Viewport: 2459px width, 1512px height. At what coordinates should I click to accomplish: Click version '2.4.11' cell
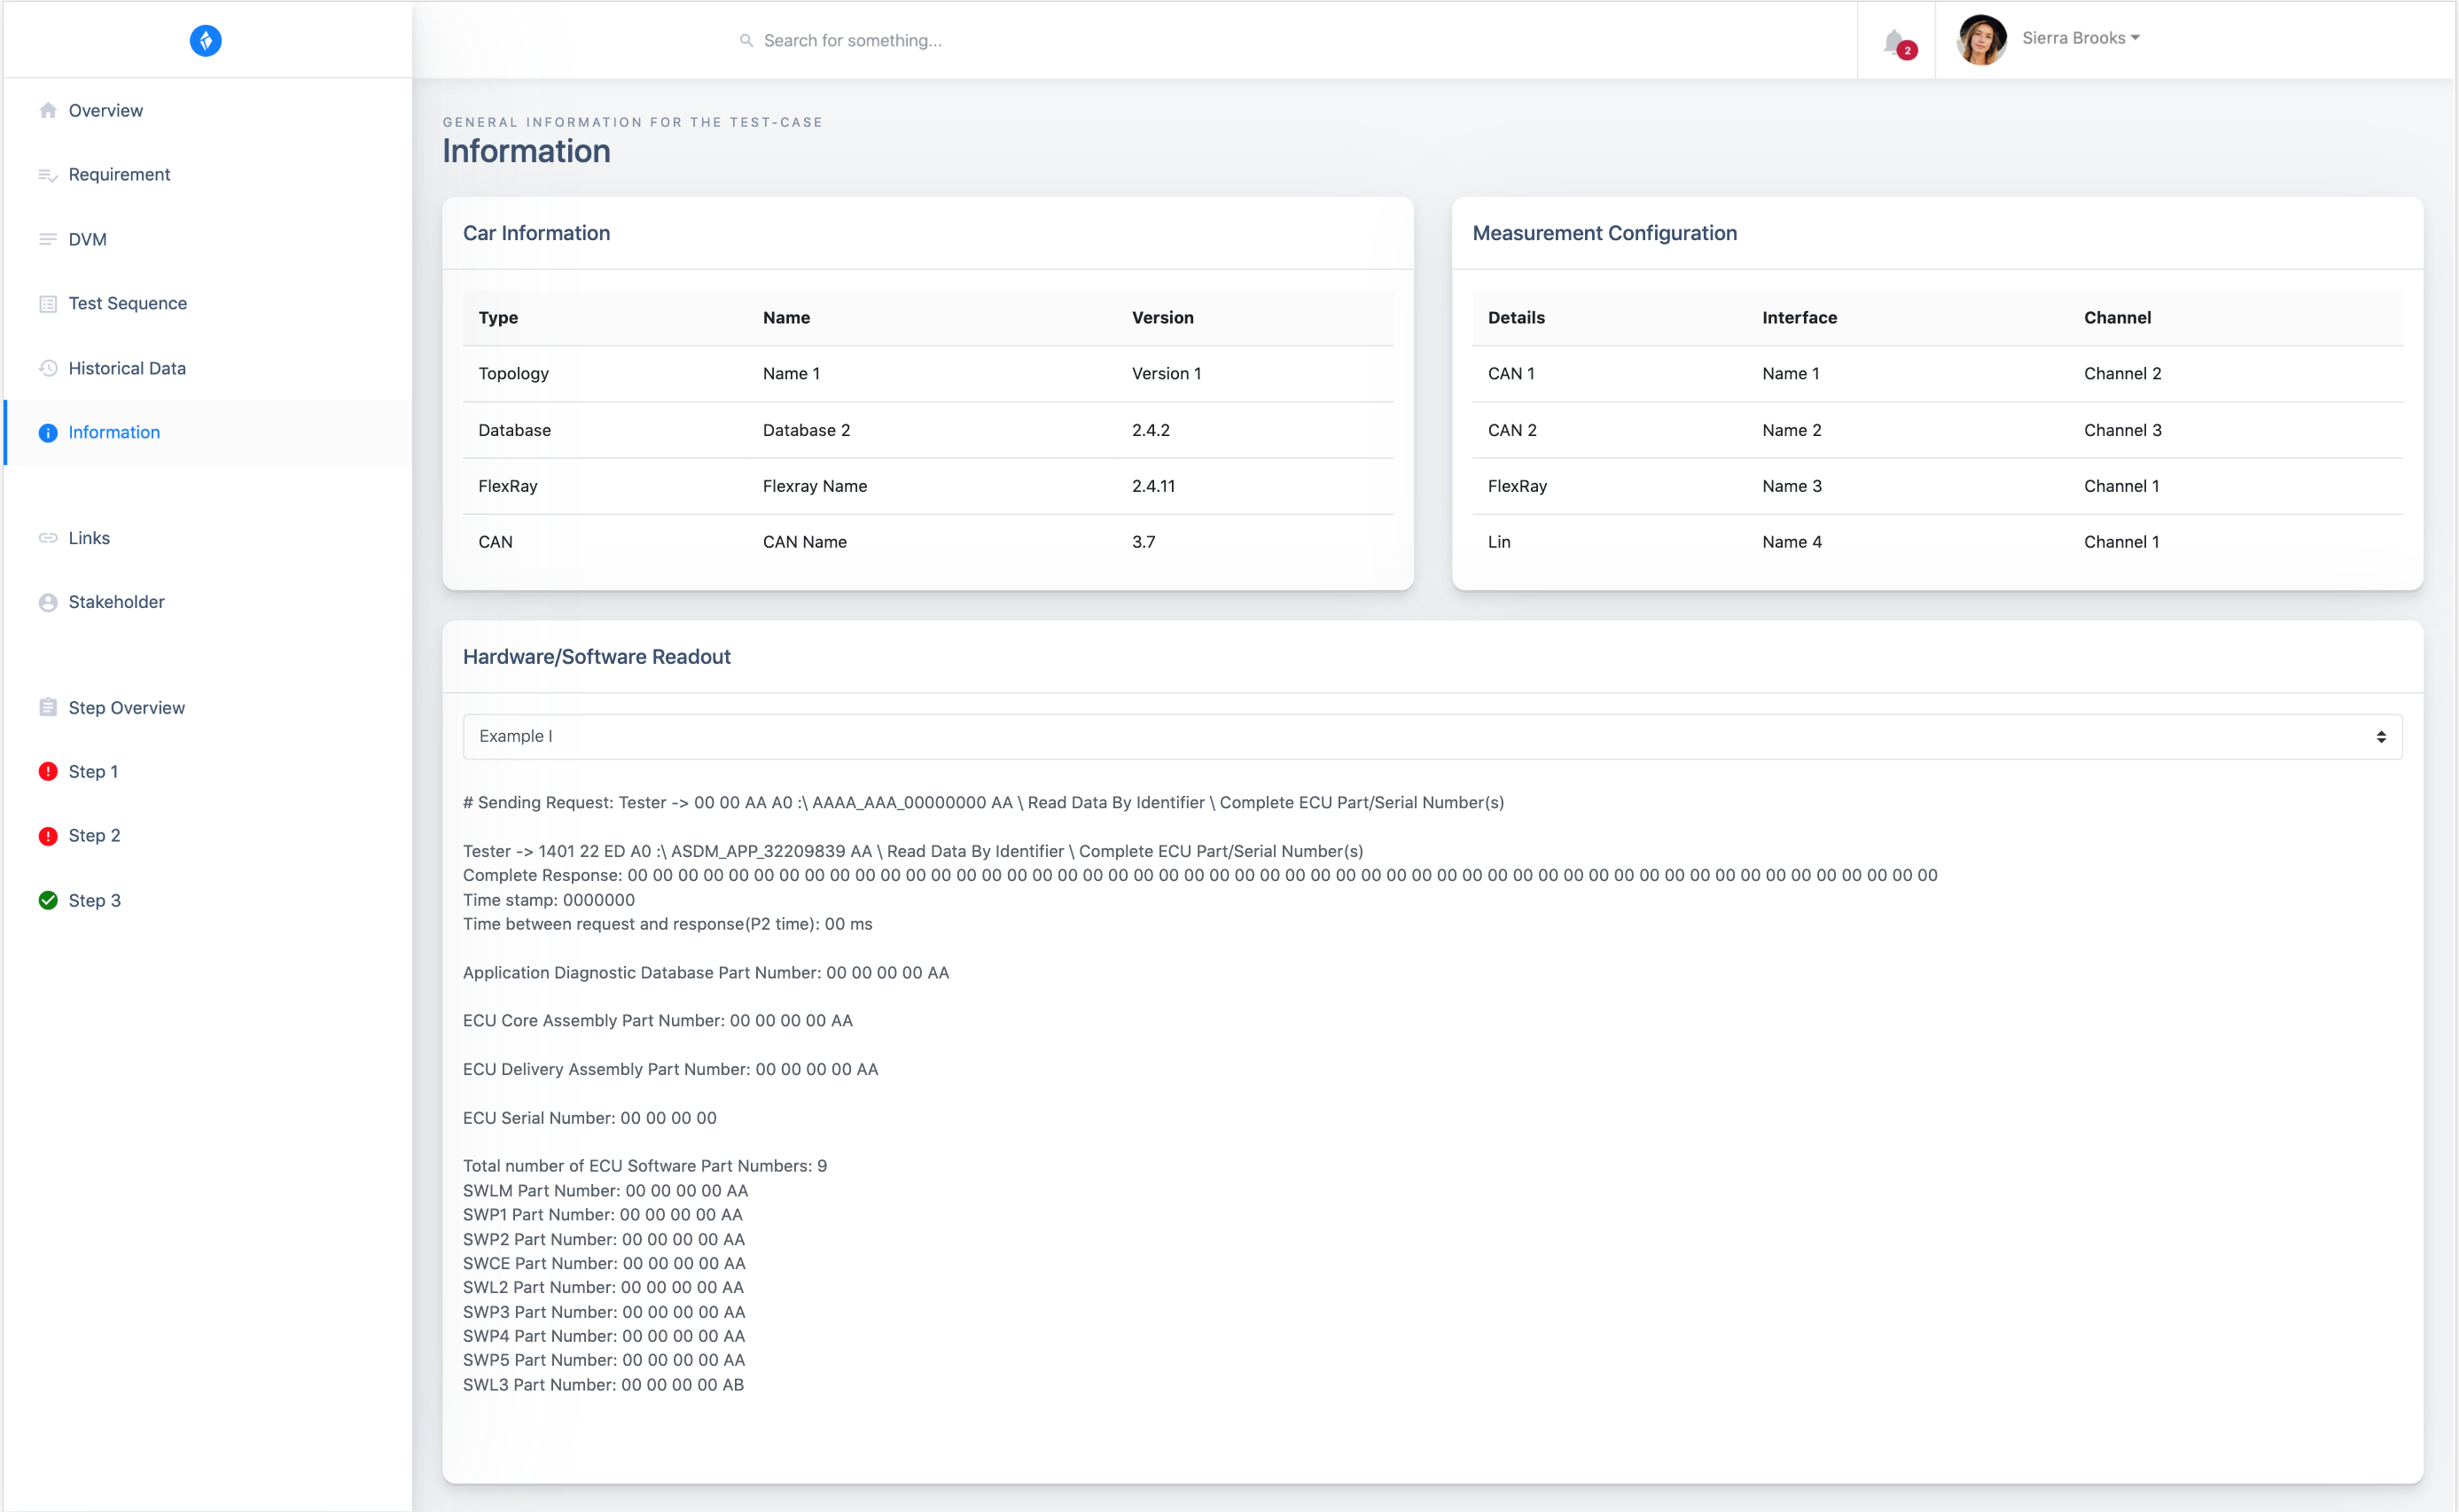tap(1153, 486)
